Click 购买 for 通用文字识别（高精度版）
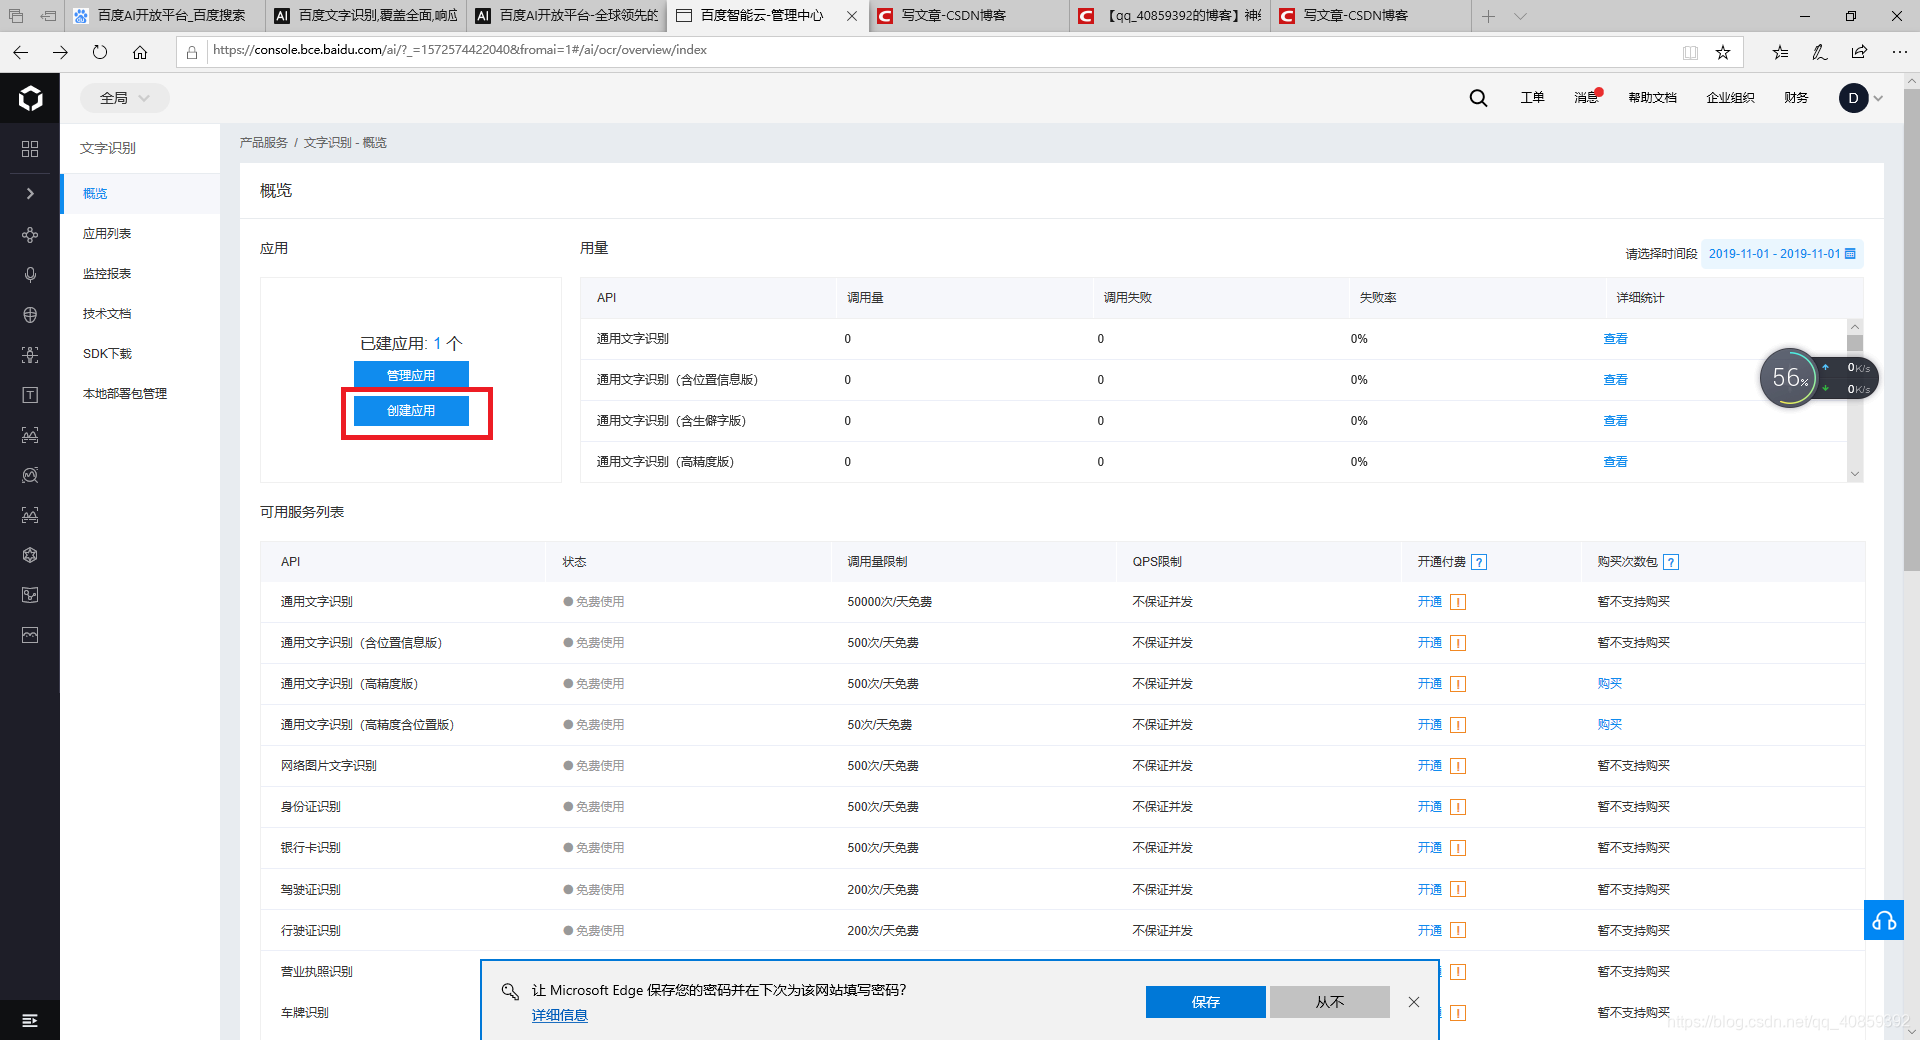The image size is (1920, 1040). 1609,684
